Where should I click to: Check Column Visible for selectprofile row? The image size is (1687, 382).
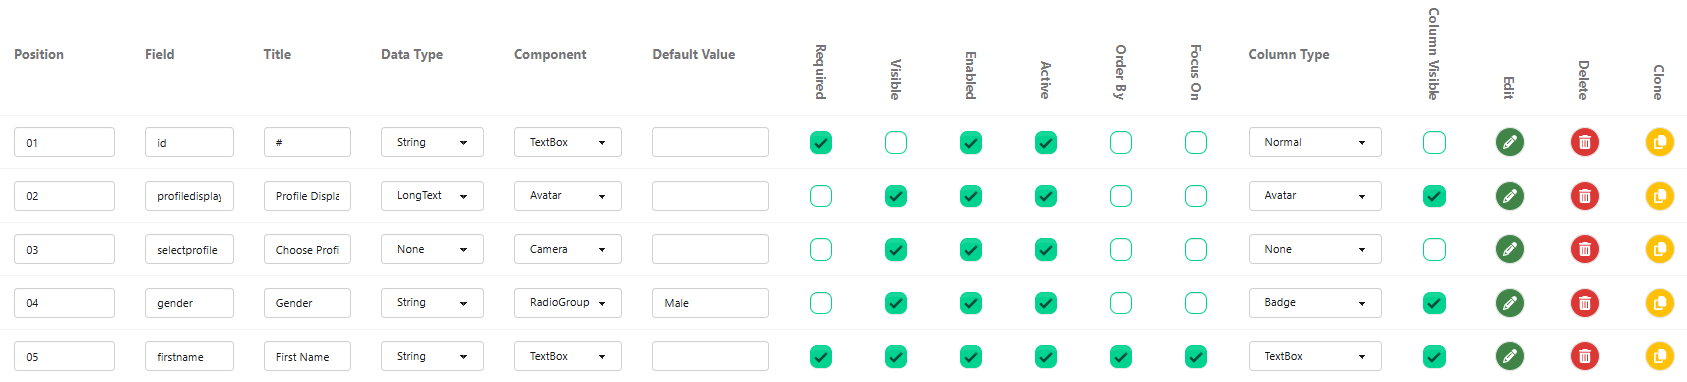coord(1433,249)
